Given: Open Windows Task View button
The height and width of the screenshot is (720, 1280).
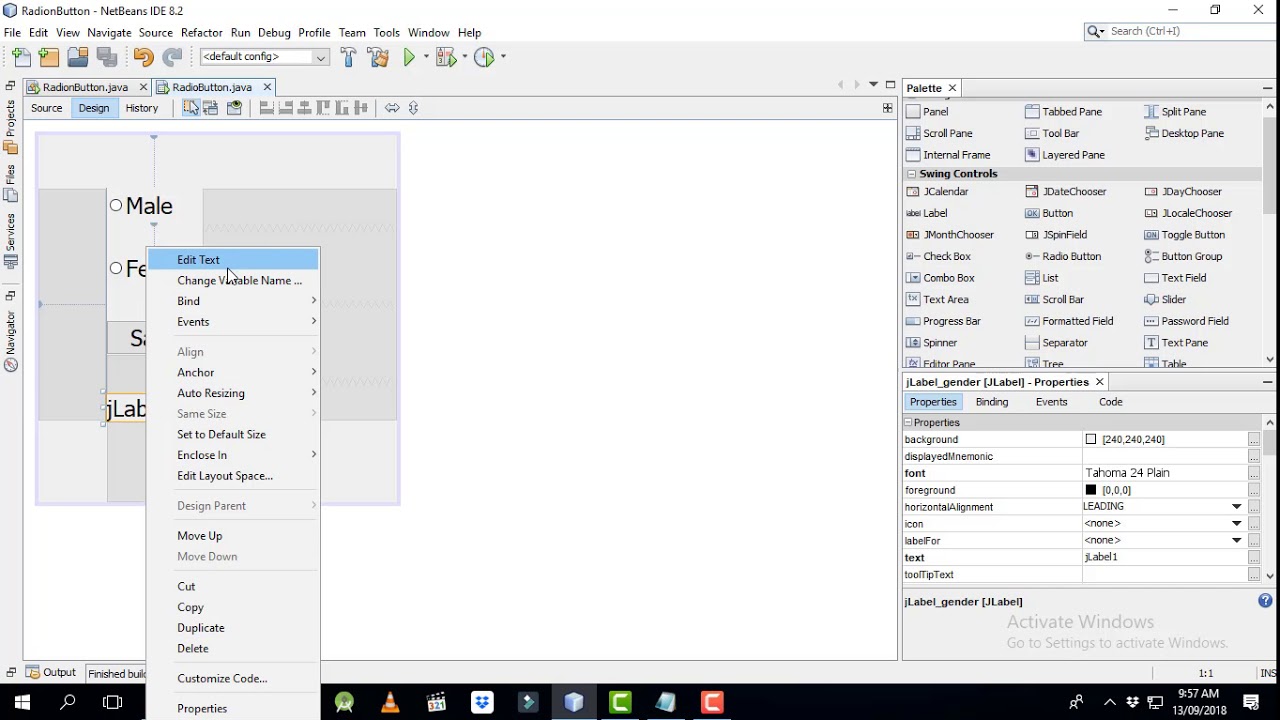Looking at the screenshot, I should coord(112,702).
